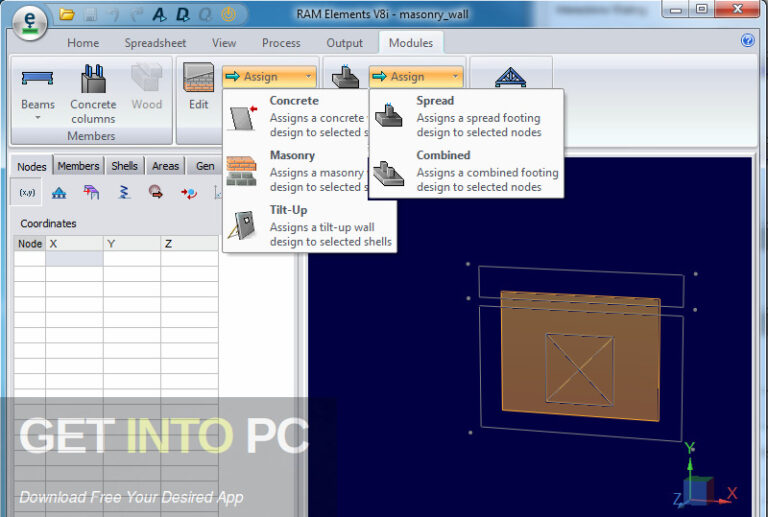Click the spring icon in Nodes toolbar
Viewport: 768px width, 517px height.
pos(124,192)
